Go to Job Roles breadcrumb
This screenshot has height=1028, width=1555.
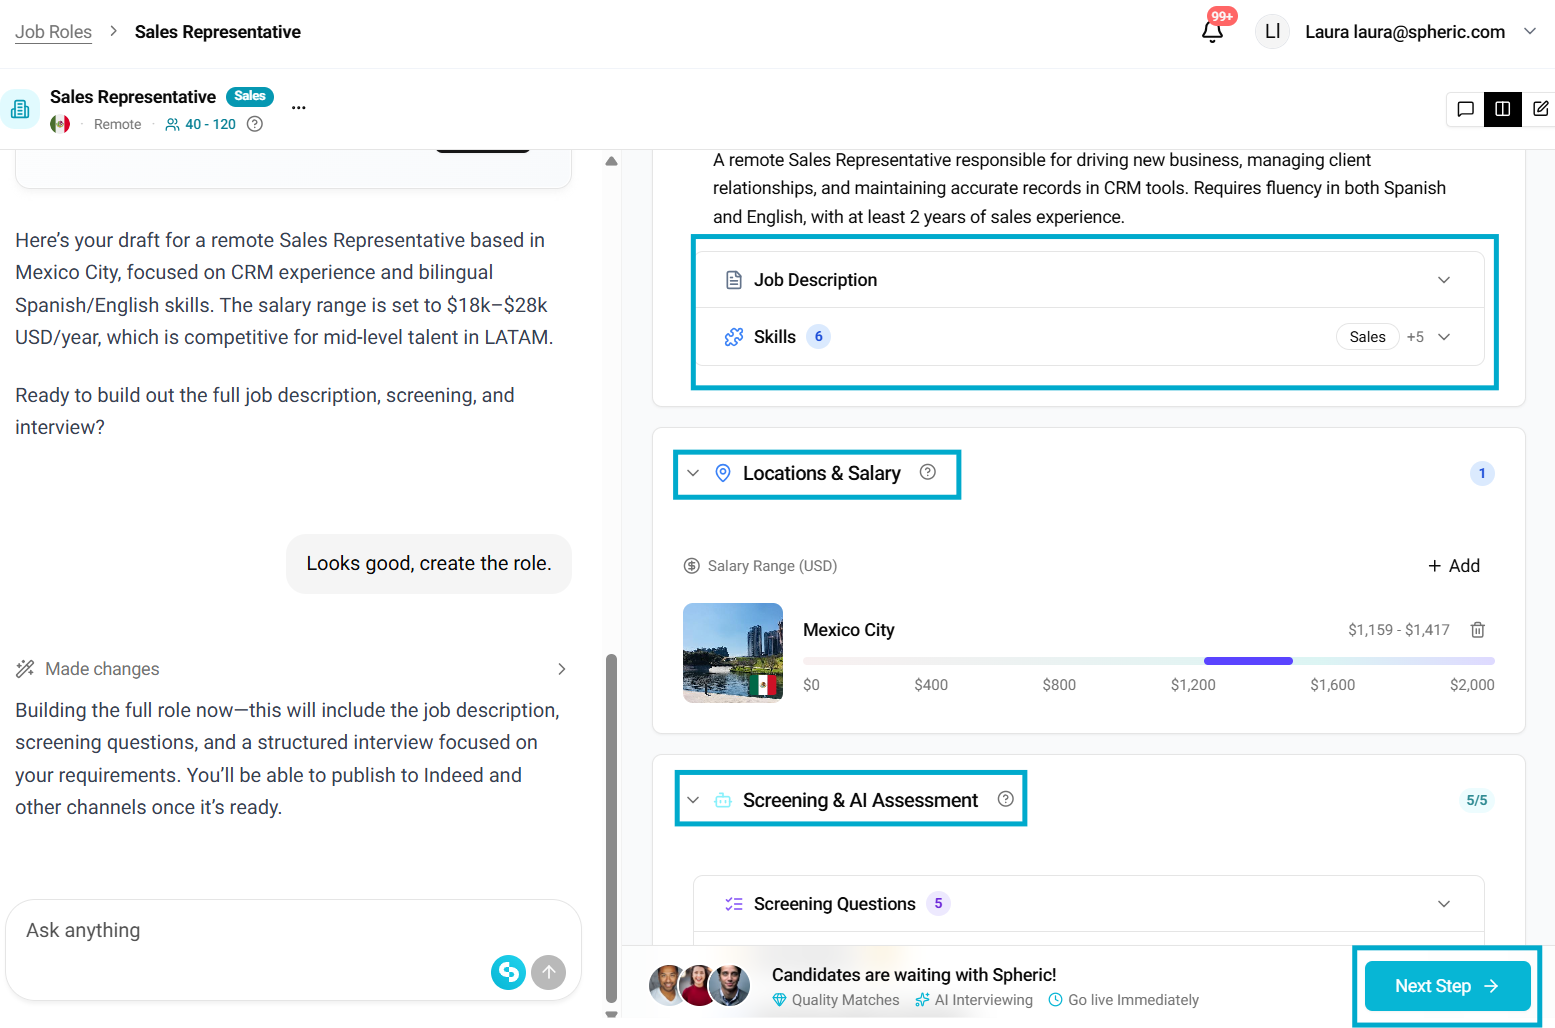[x=53, y=32]
